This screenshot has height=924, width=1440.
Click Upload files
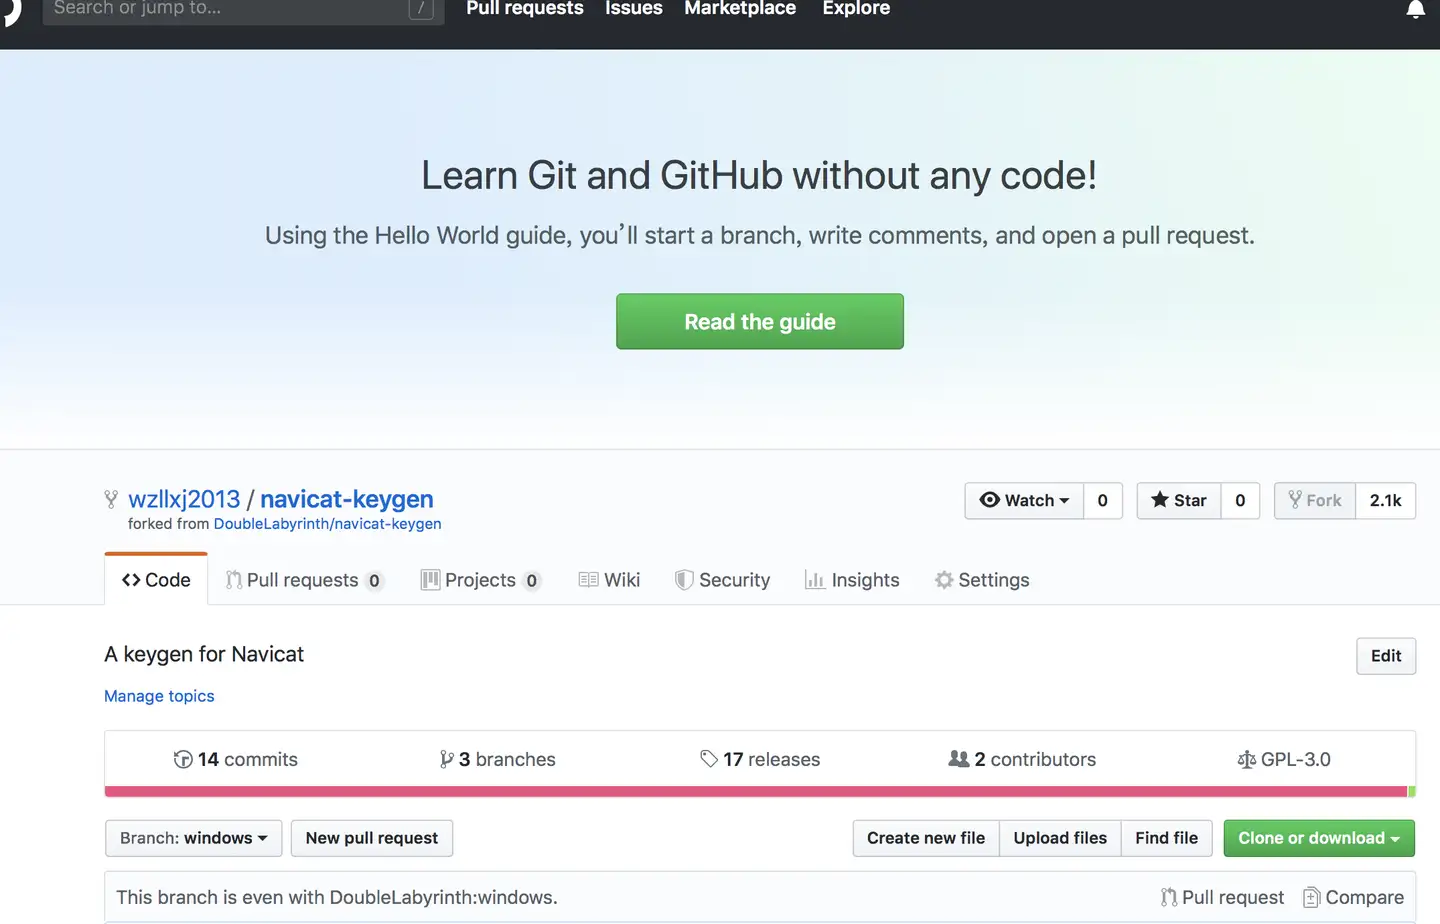click(1060, 838)
